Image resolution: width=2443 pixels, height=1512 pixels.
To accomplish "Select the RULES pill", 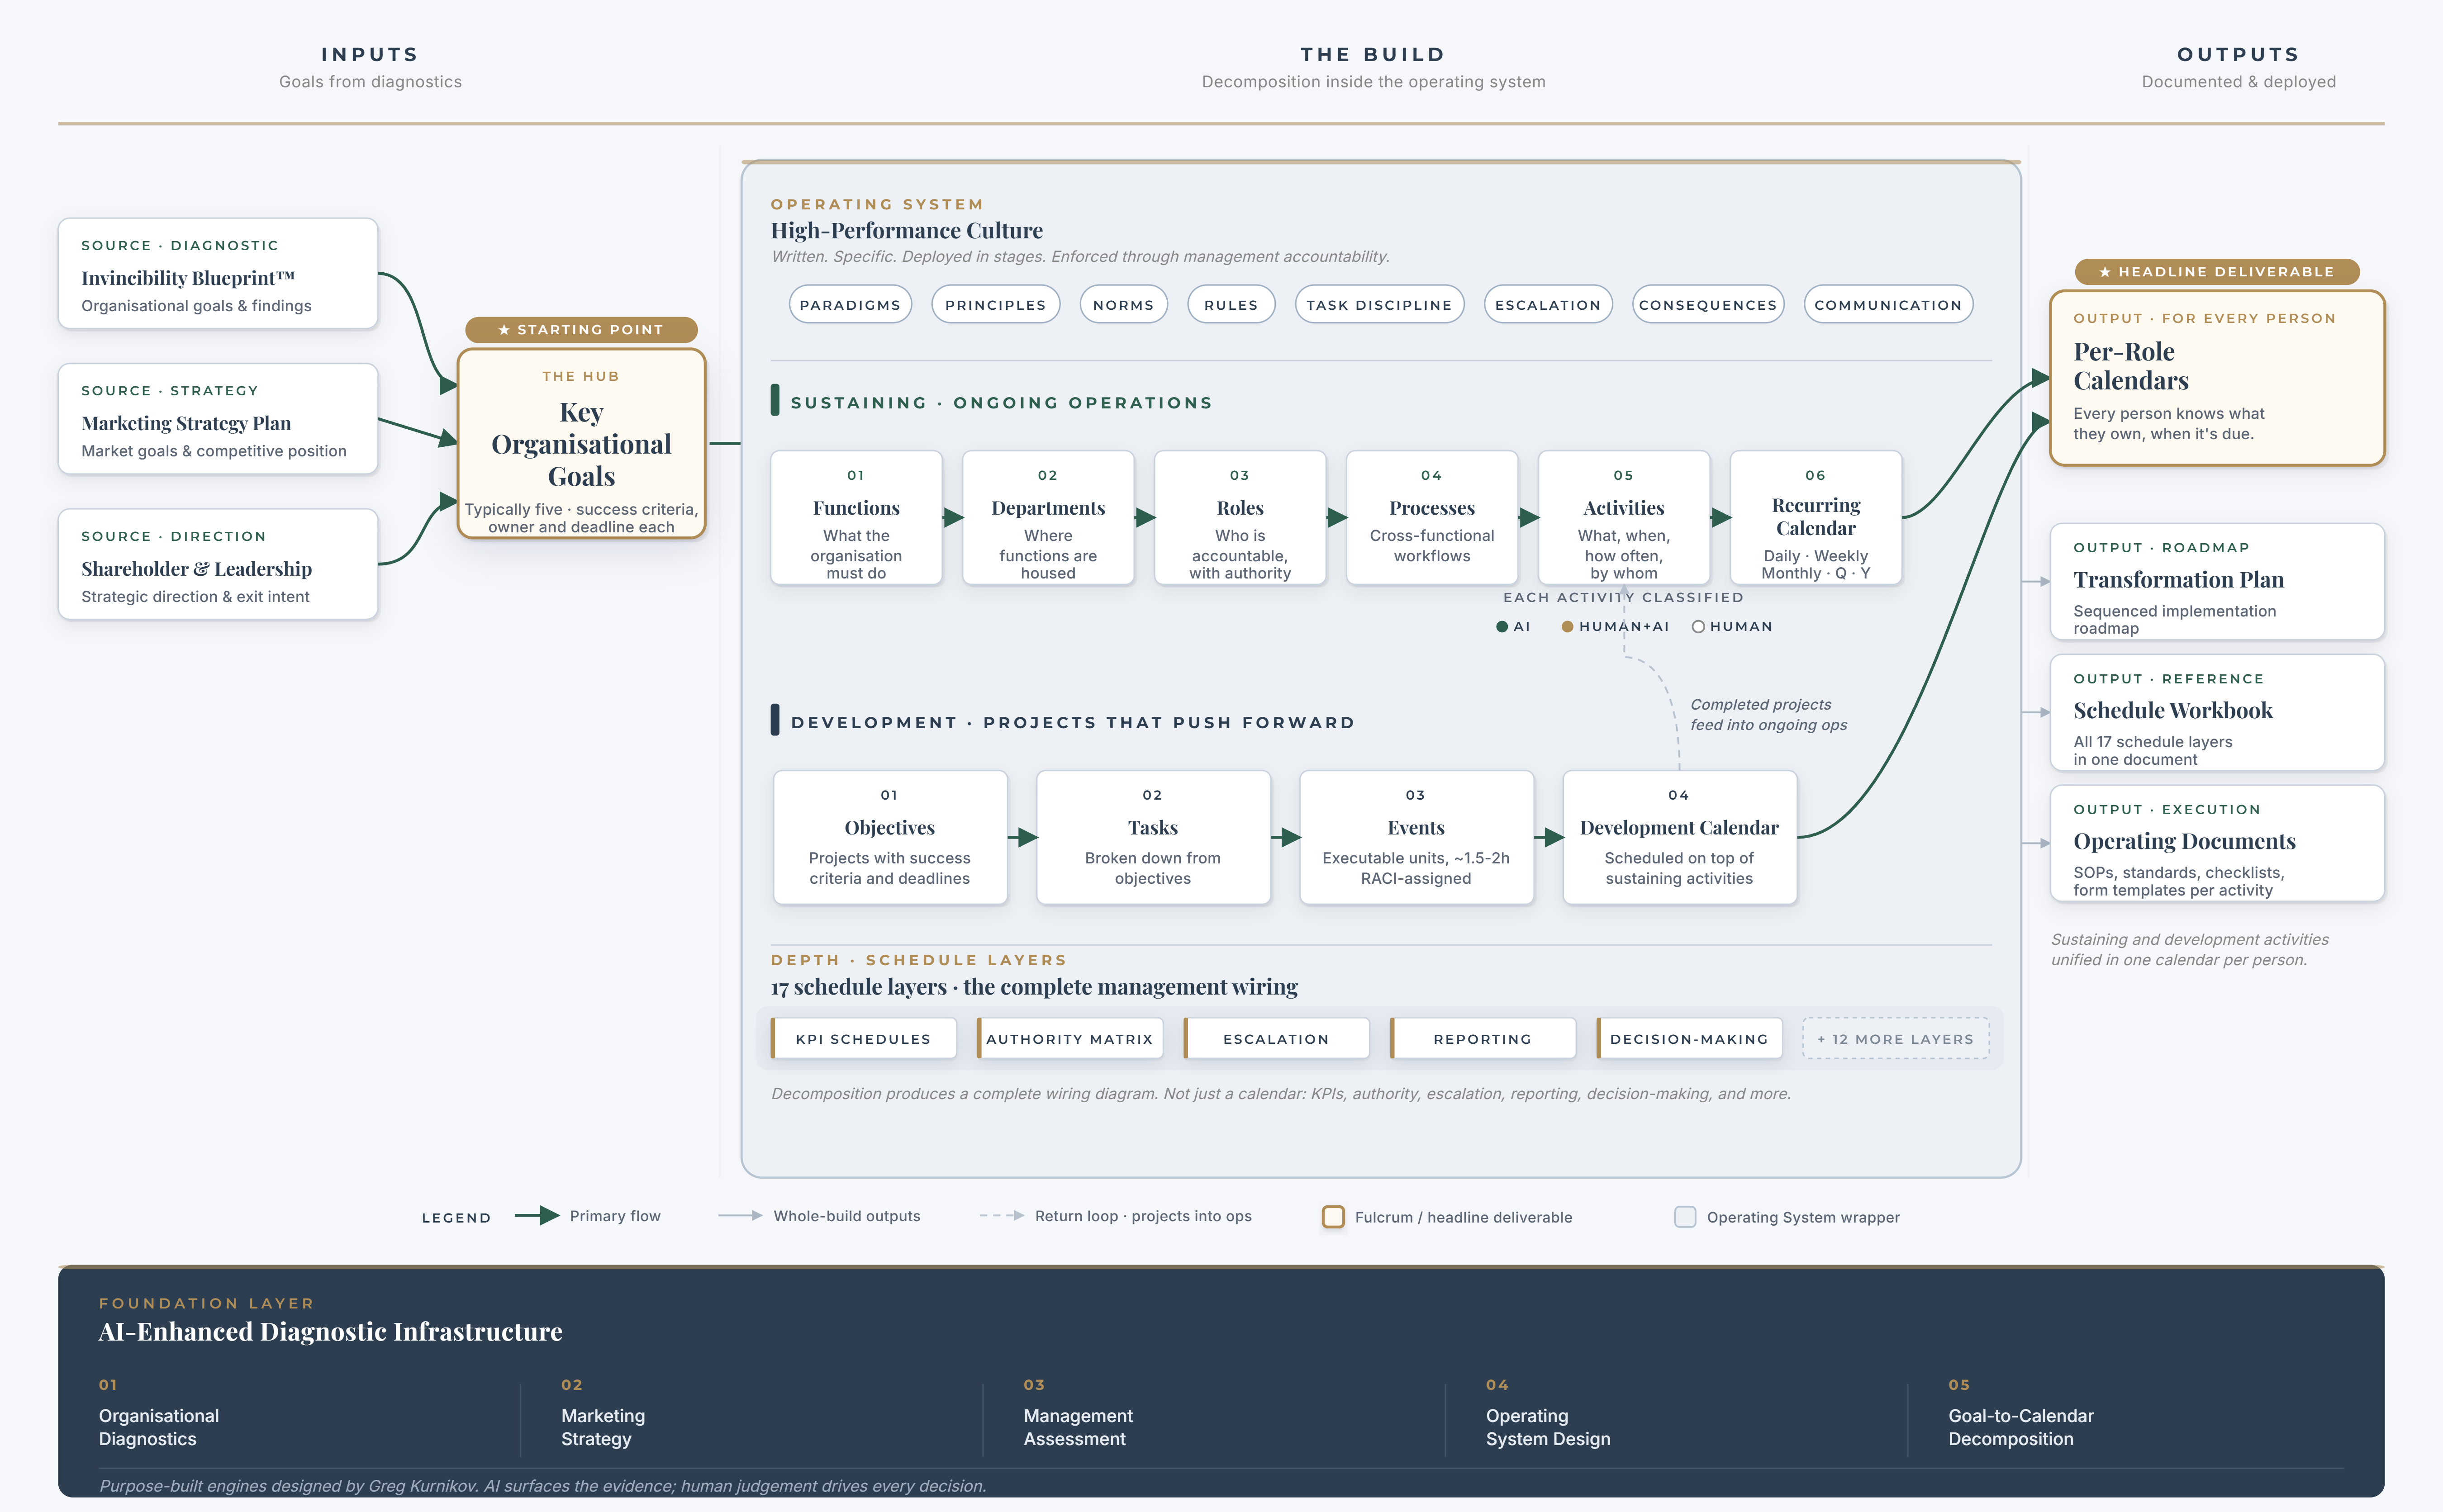I will pyautogui.click(x=1231, y=305).
